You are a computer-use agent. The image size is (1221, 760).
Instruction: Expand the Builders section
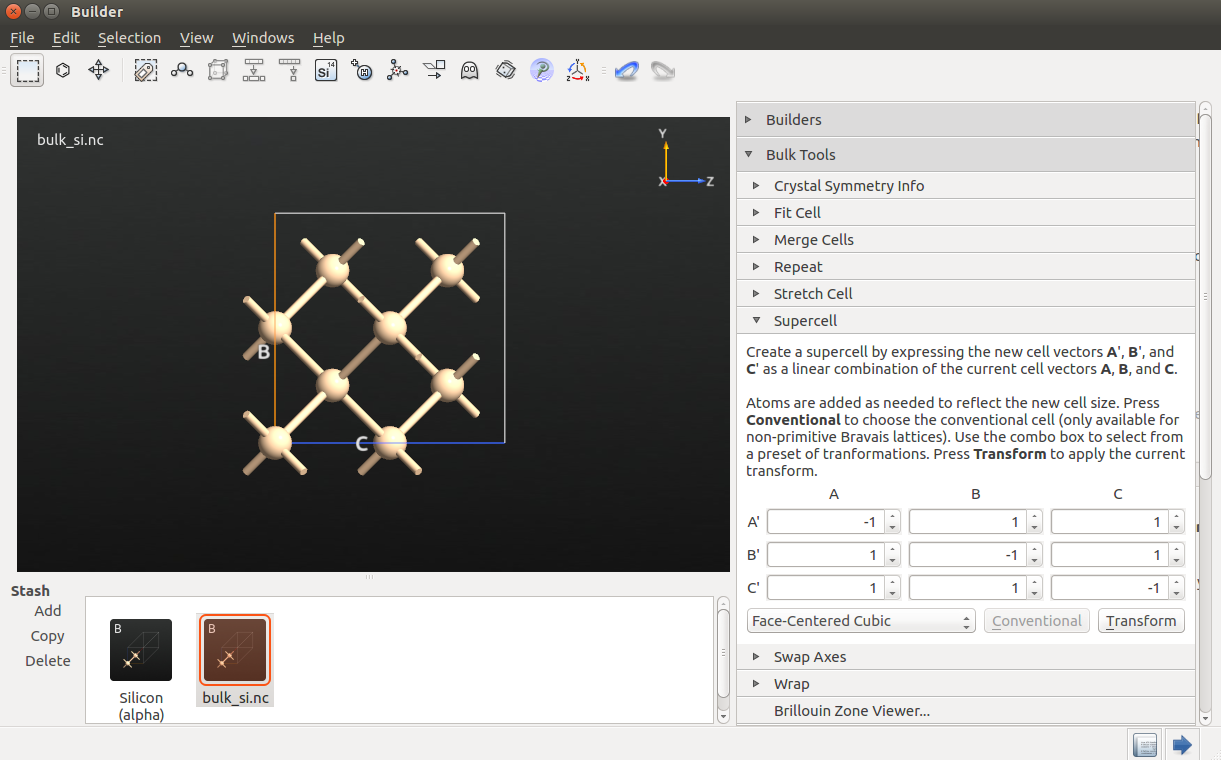[x=966, y=120]
